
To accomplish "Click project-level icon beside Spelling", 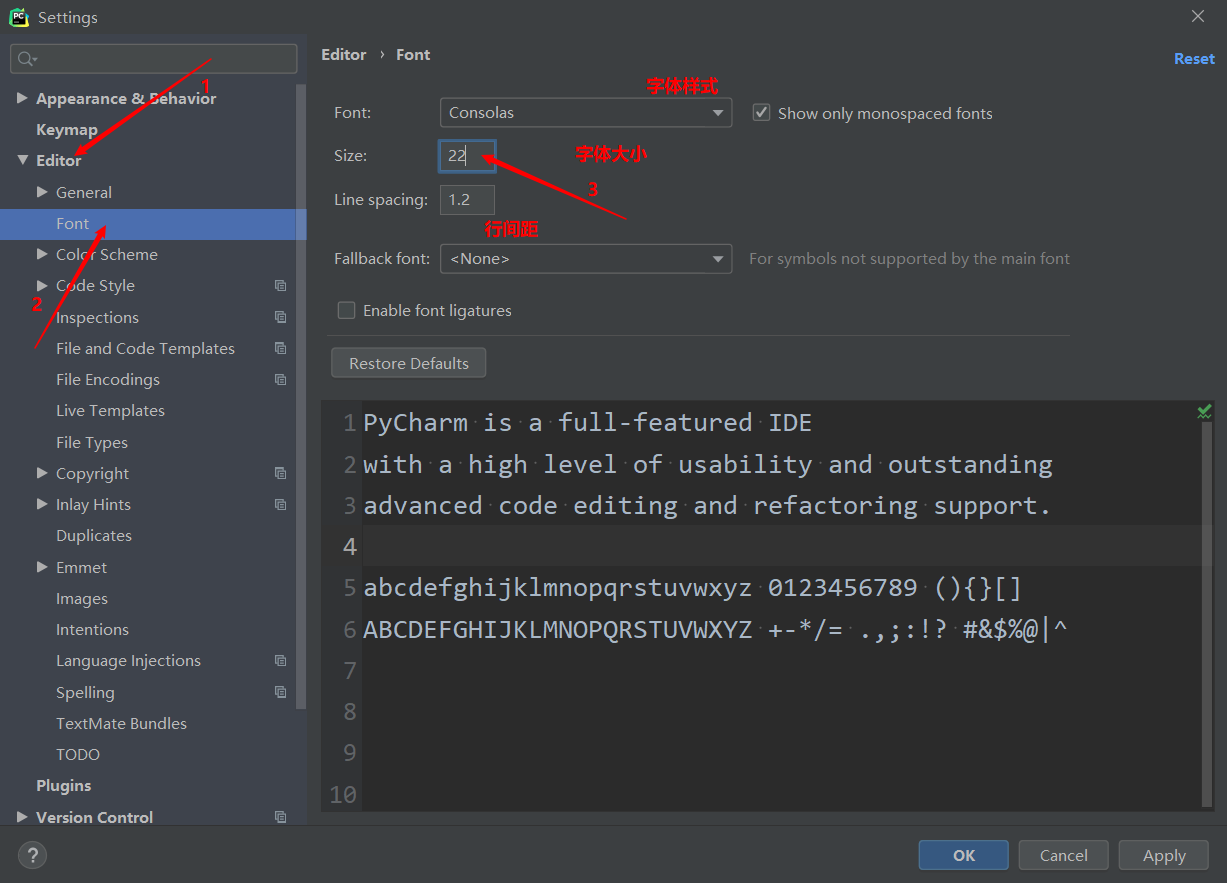I will [x=280, y=692].
